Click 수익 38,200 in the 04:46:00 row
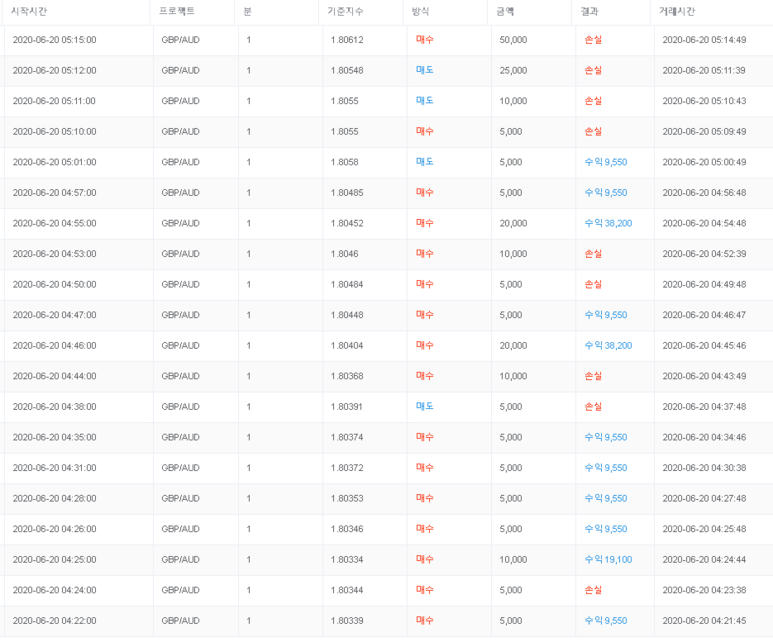Screen dimensions: 773x642 (x=608, y=346)
